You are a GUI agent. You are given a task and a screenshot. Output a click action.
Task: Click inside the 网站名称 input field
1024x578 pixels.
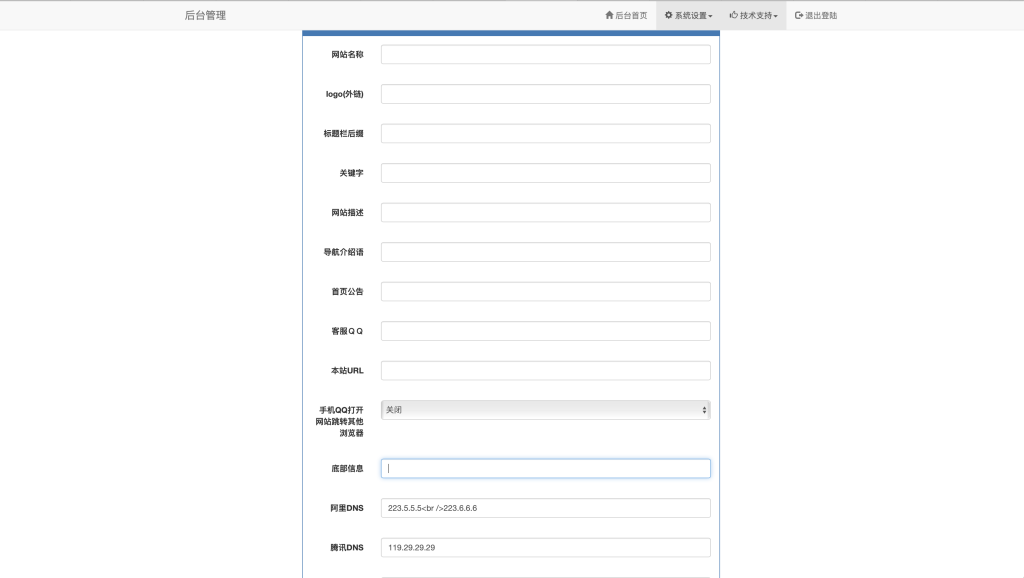coord(545,54)
